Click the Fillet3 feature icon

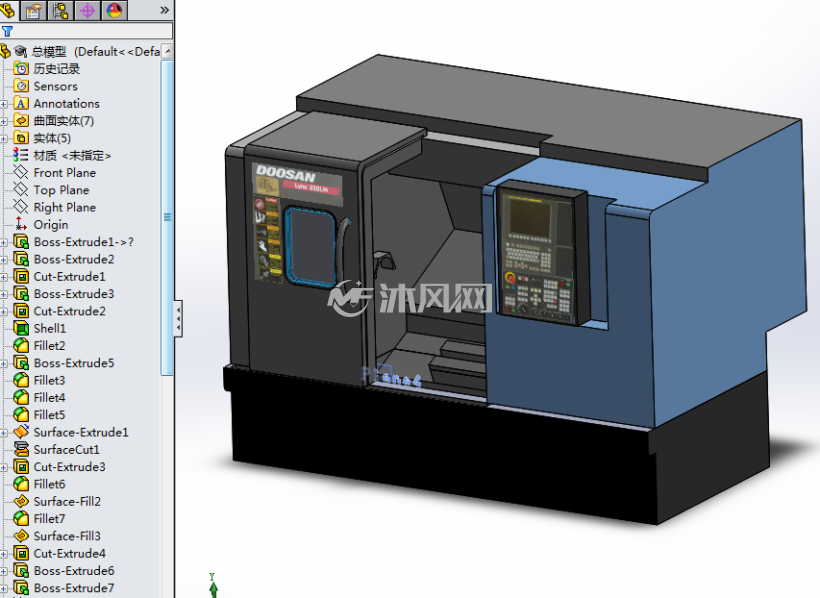tap(21, 380)
